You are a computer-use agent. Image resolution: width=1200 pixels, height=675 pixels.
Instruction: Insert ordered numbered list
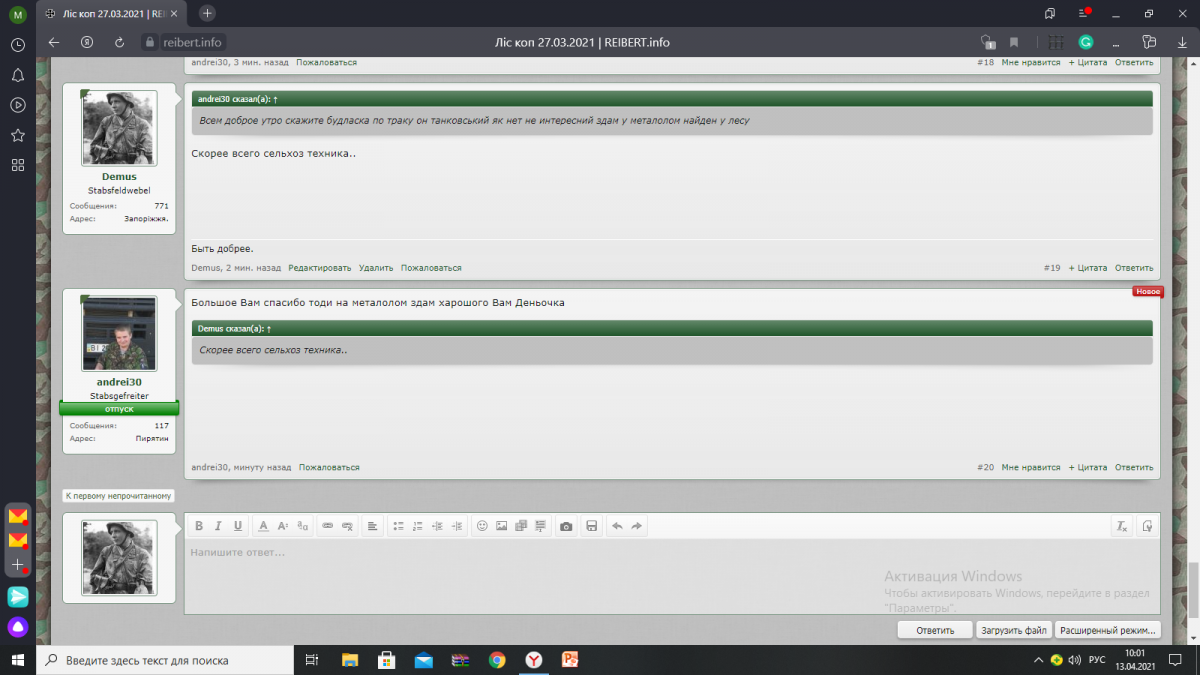[x=418, y=526]
